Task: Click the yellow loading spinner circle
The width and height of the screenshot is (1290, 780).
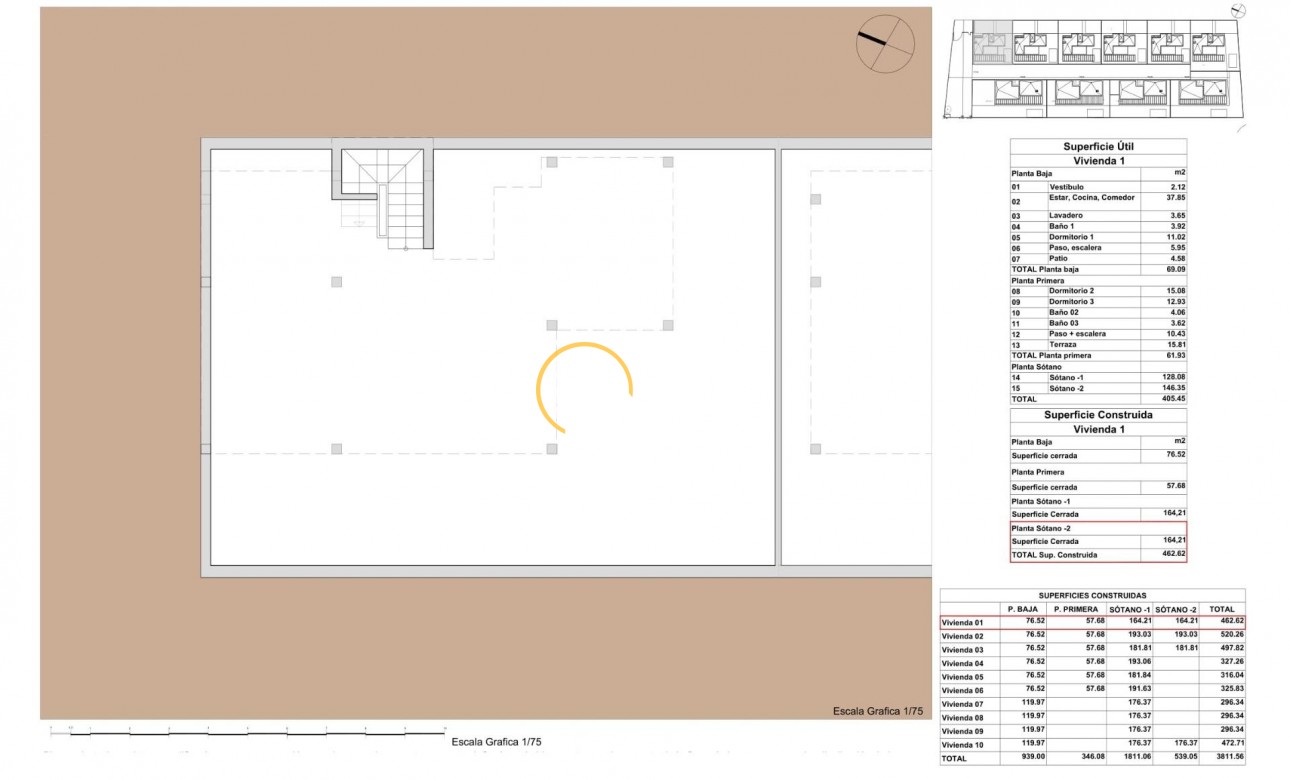Action: click(584, 389)
